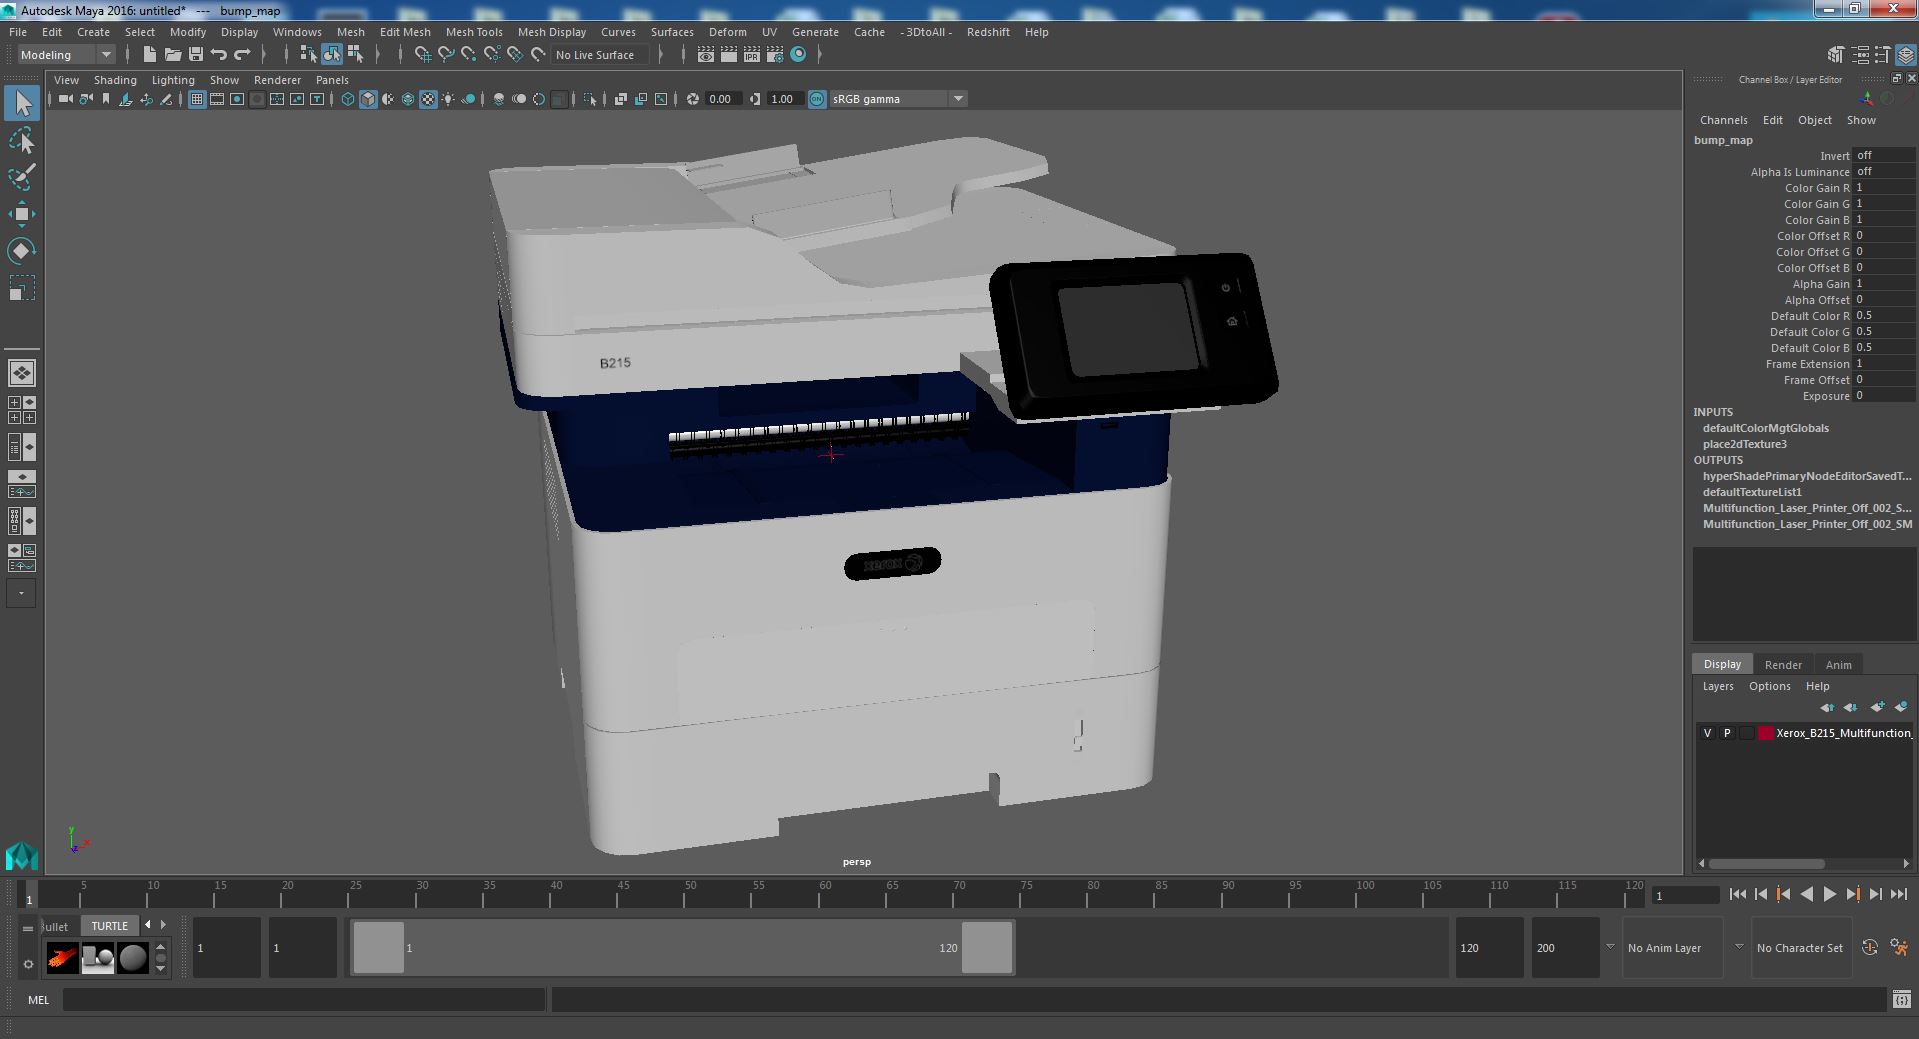This screenshot has height=1039, width=1919.
Task: Click the red layer color swatch
Action: (x=1766, y=733)
